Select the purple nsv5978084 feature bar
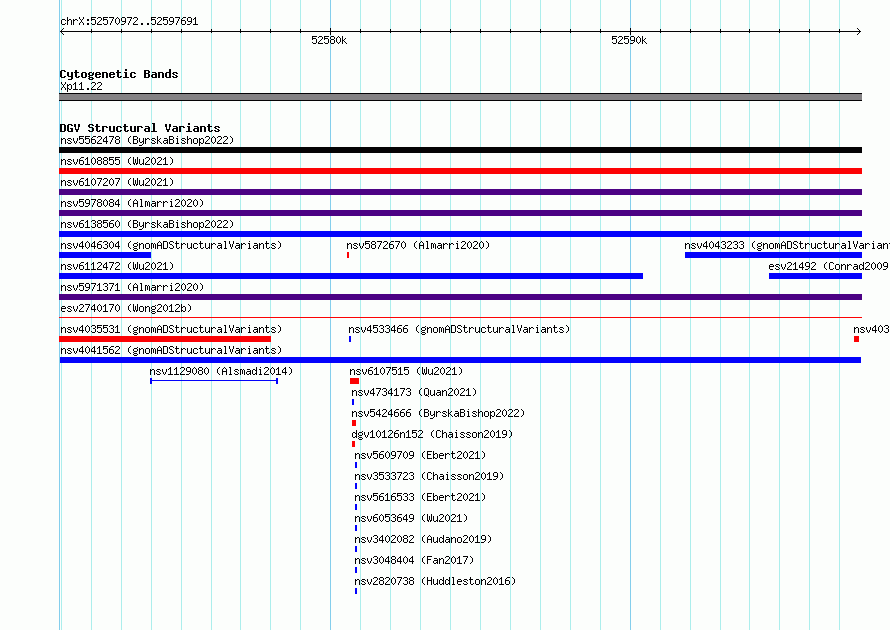The height and width of the screenshot is (630, 890). coord(460,213)
